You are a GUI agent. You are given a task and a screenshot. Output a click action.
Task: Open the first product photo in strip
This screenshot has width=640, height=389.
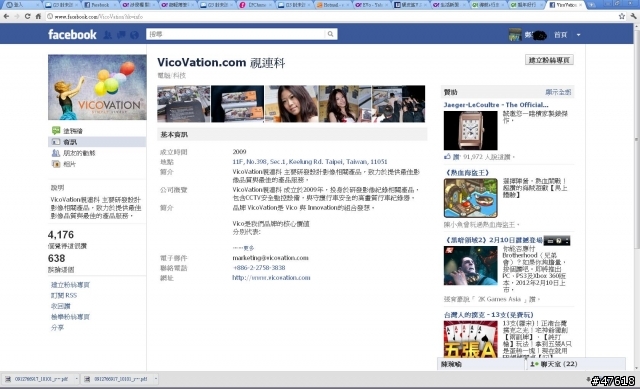point(184,104)
